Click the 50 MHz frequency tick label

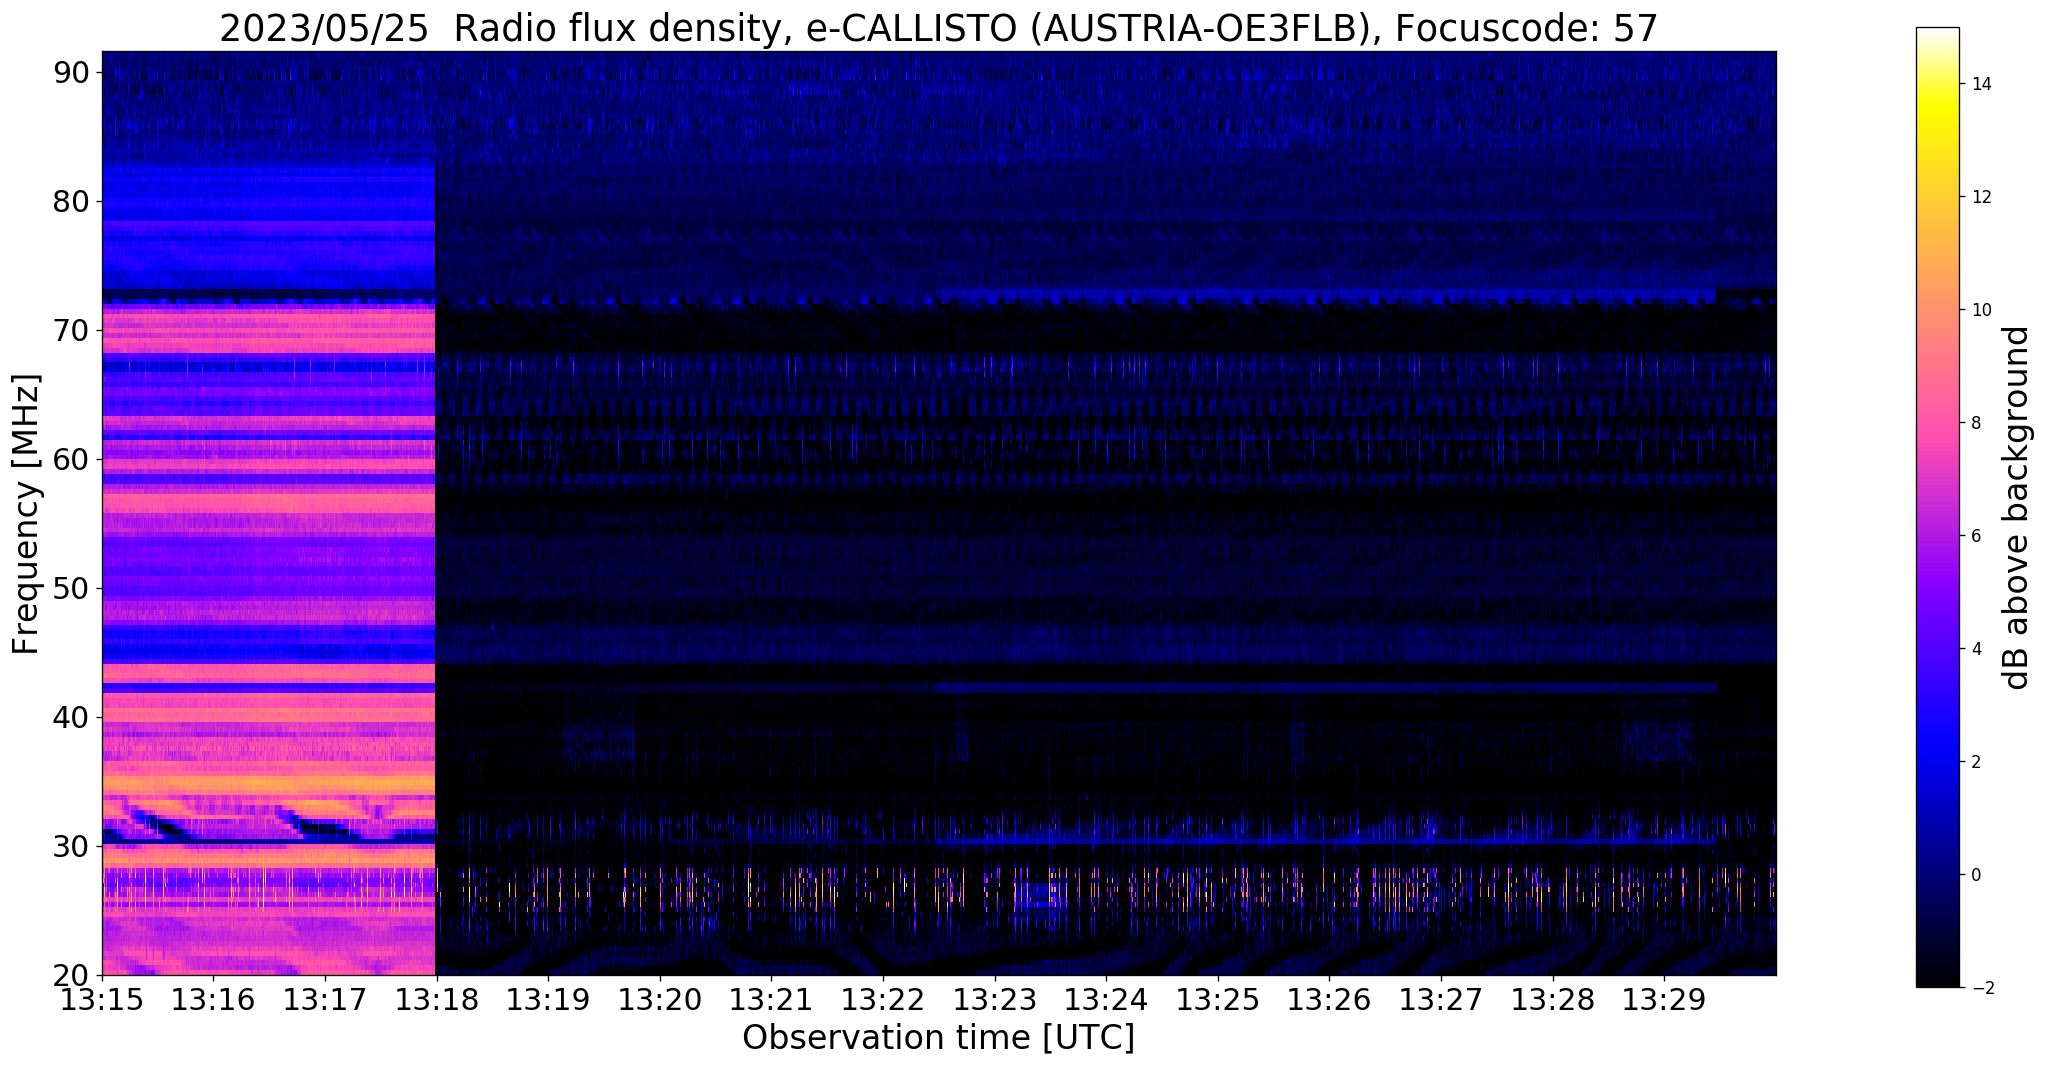[71, 588]
